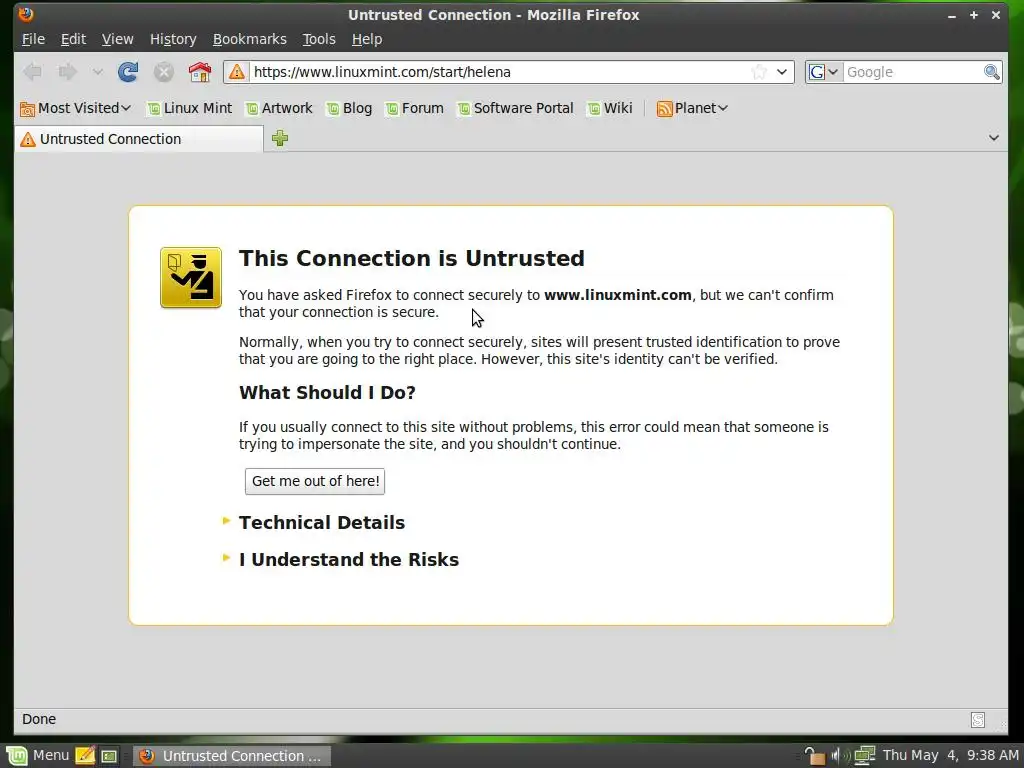Viewport: 1024px width, 768px height.
Task: Open the Wiki bookmark
Action: click(609, 108)
